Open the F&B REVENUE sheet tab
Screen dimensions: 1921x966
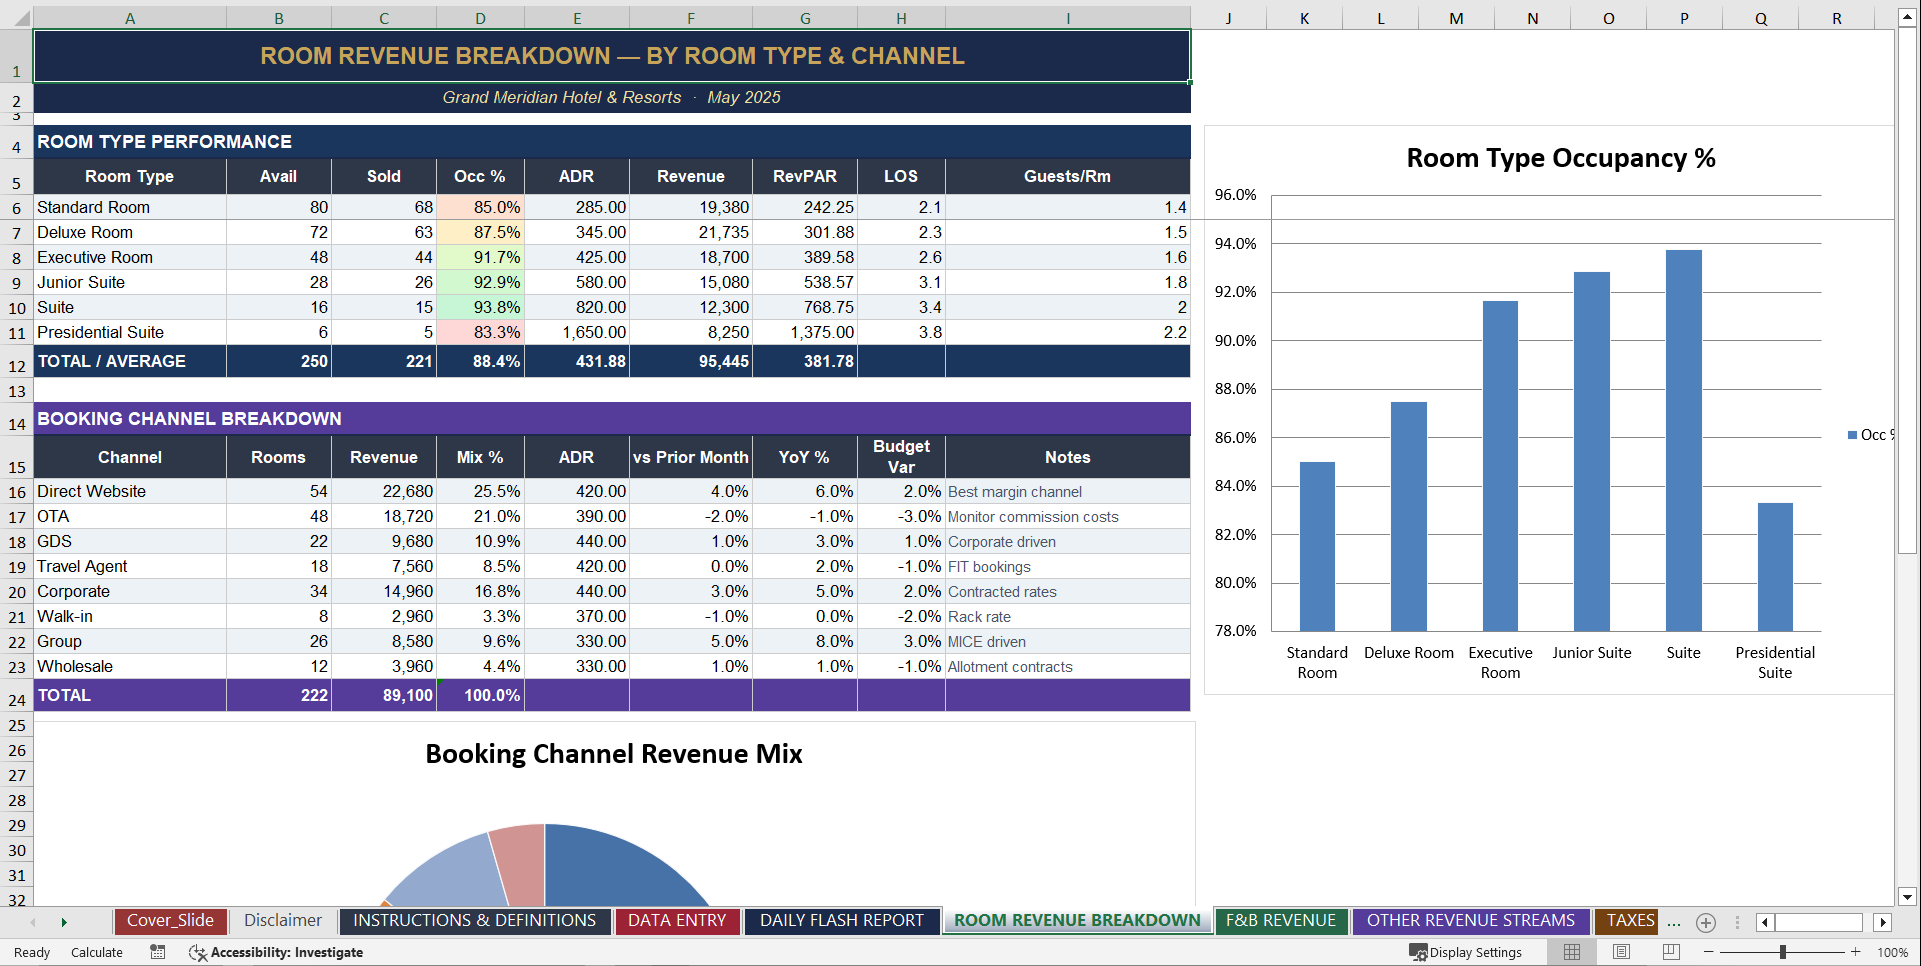[1281, 921]
